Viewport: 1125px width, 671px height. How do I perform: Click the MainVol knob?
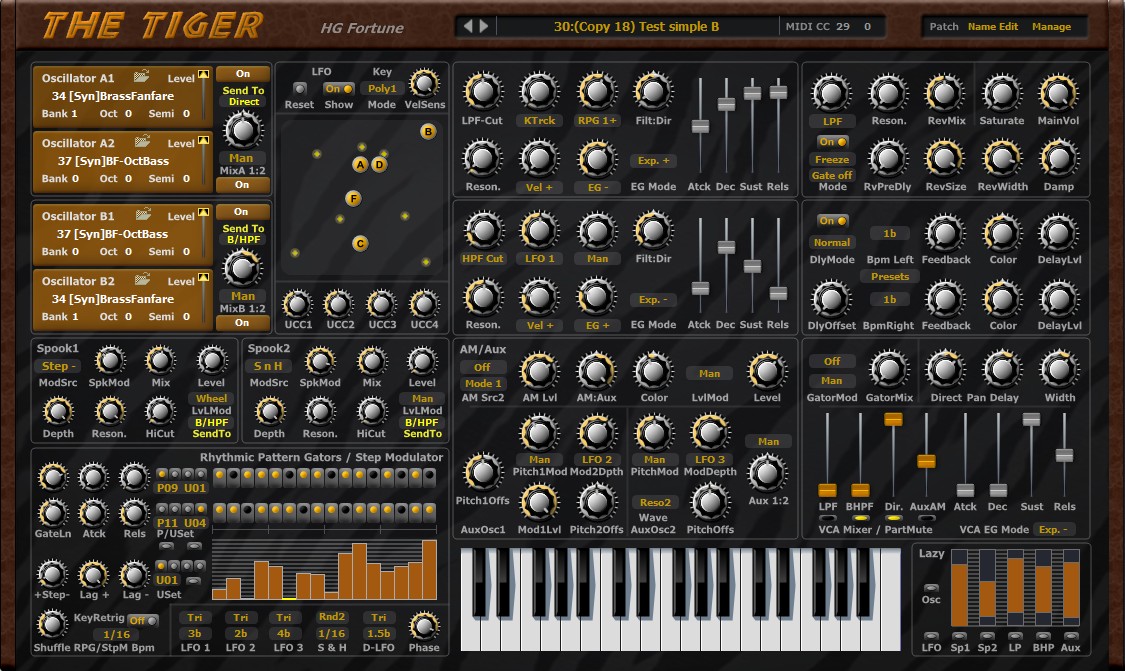tap(1058, 93)
